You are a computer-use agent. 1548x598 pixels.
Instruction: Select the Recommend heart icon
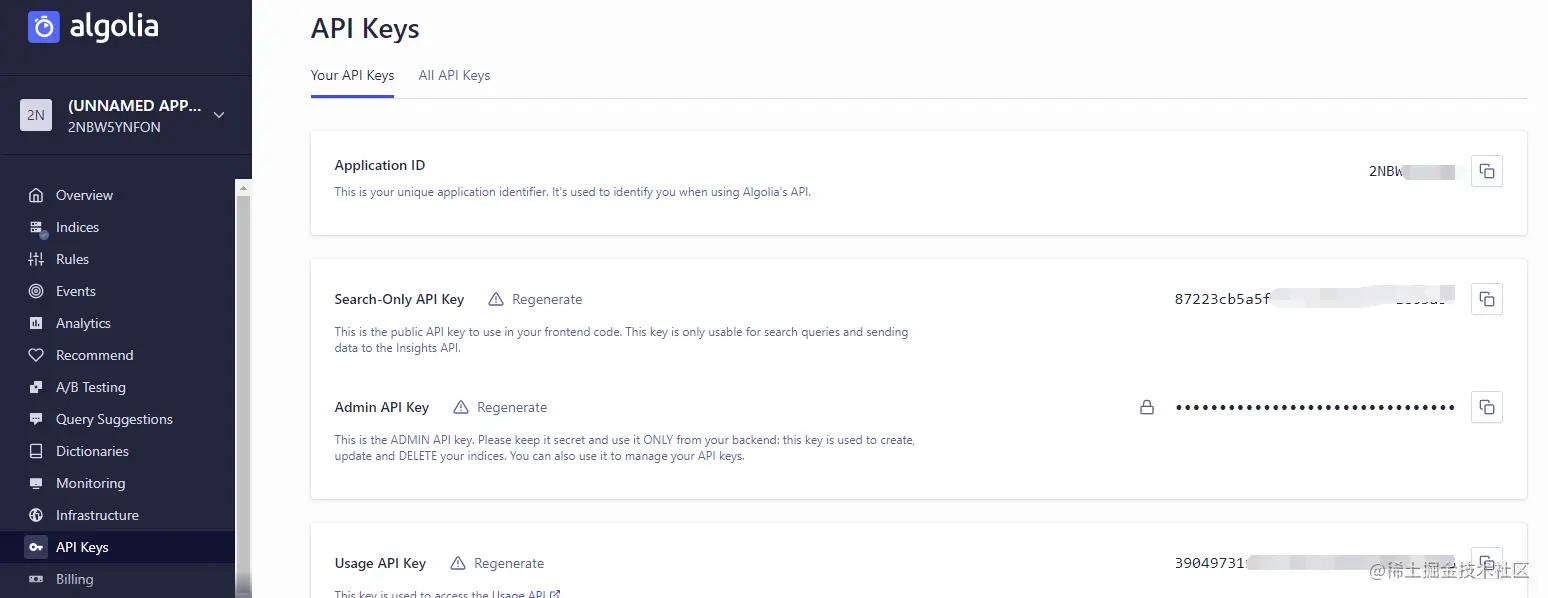coord(36,355)
